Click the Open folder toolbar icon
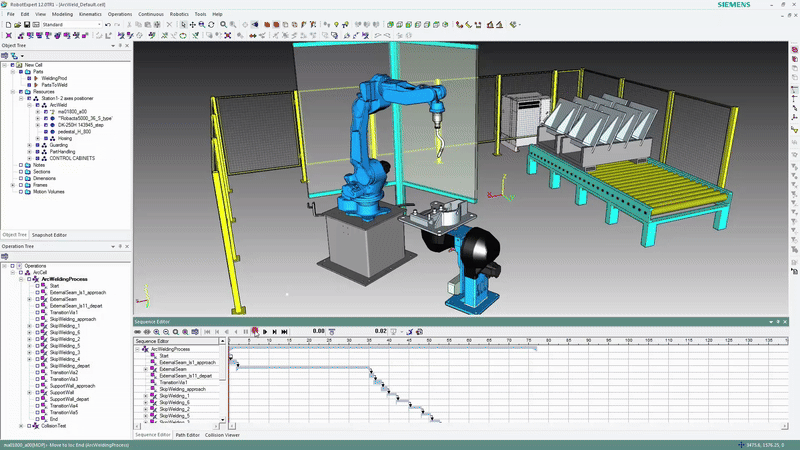800x450 pixels. pos(17,24)
